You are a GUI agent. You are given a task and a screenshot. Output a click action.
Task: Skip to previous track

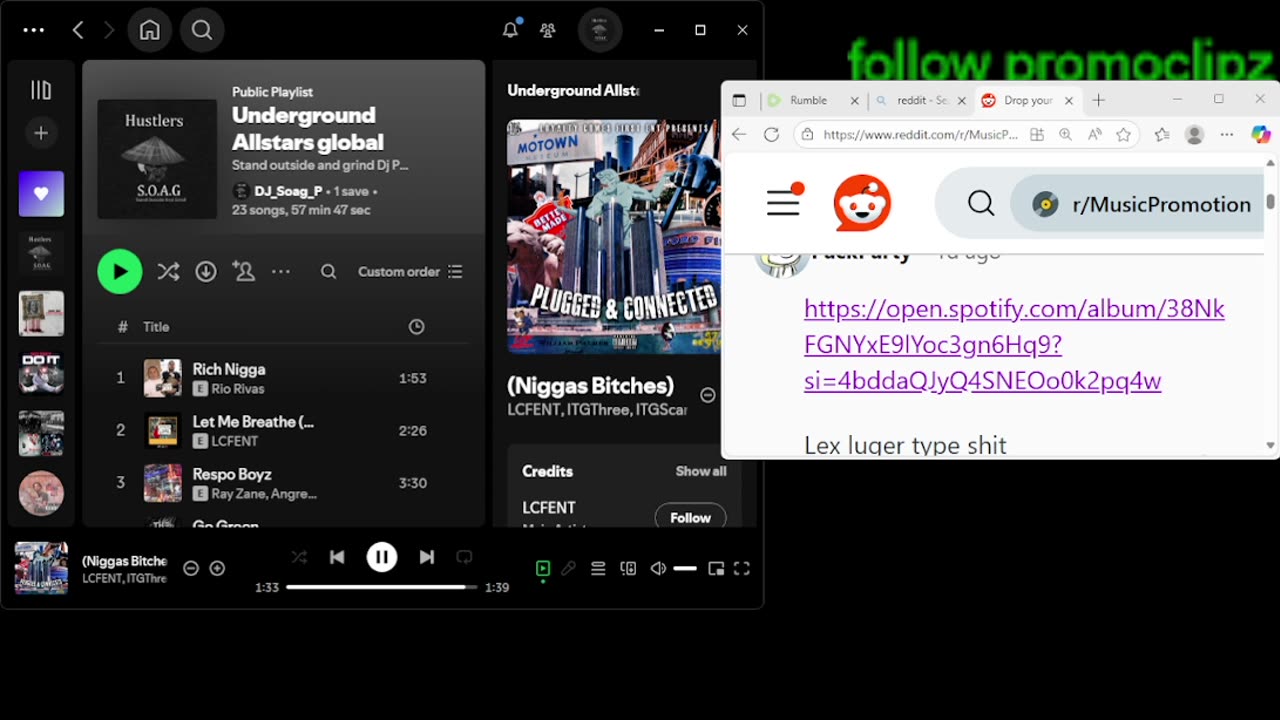click(x=337, y=557)
